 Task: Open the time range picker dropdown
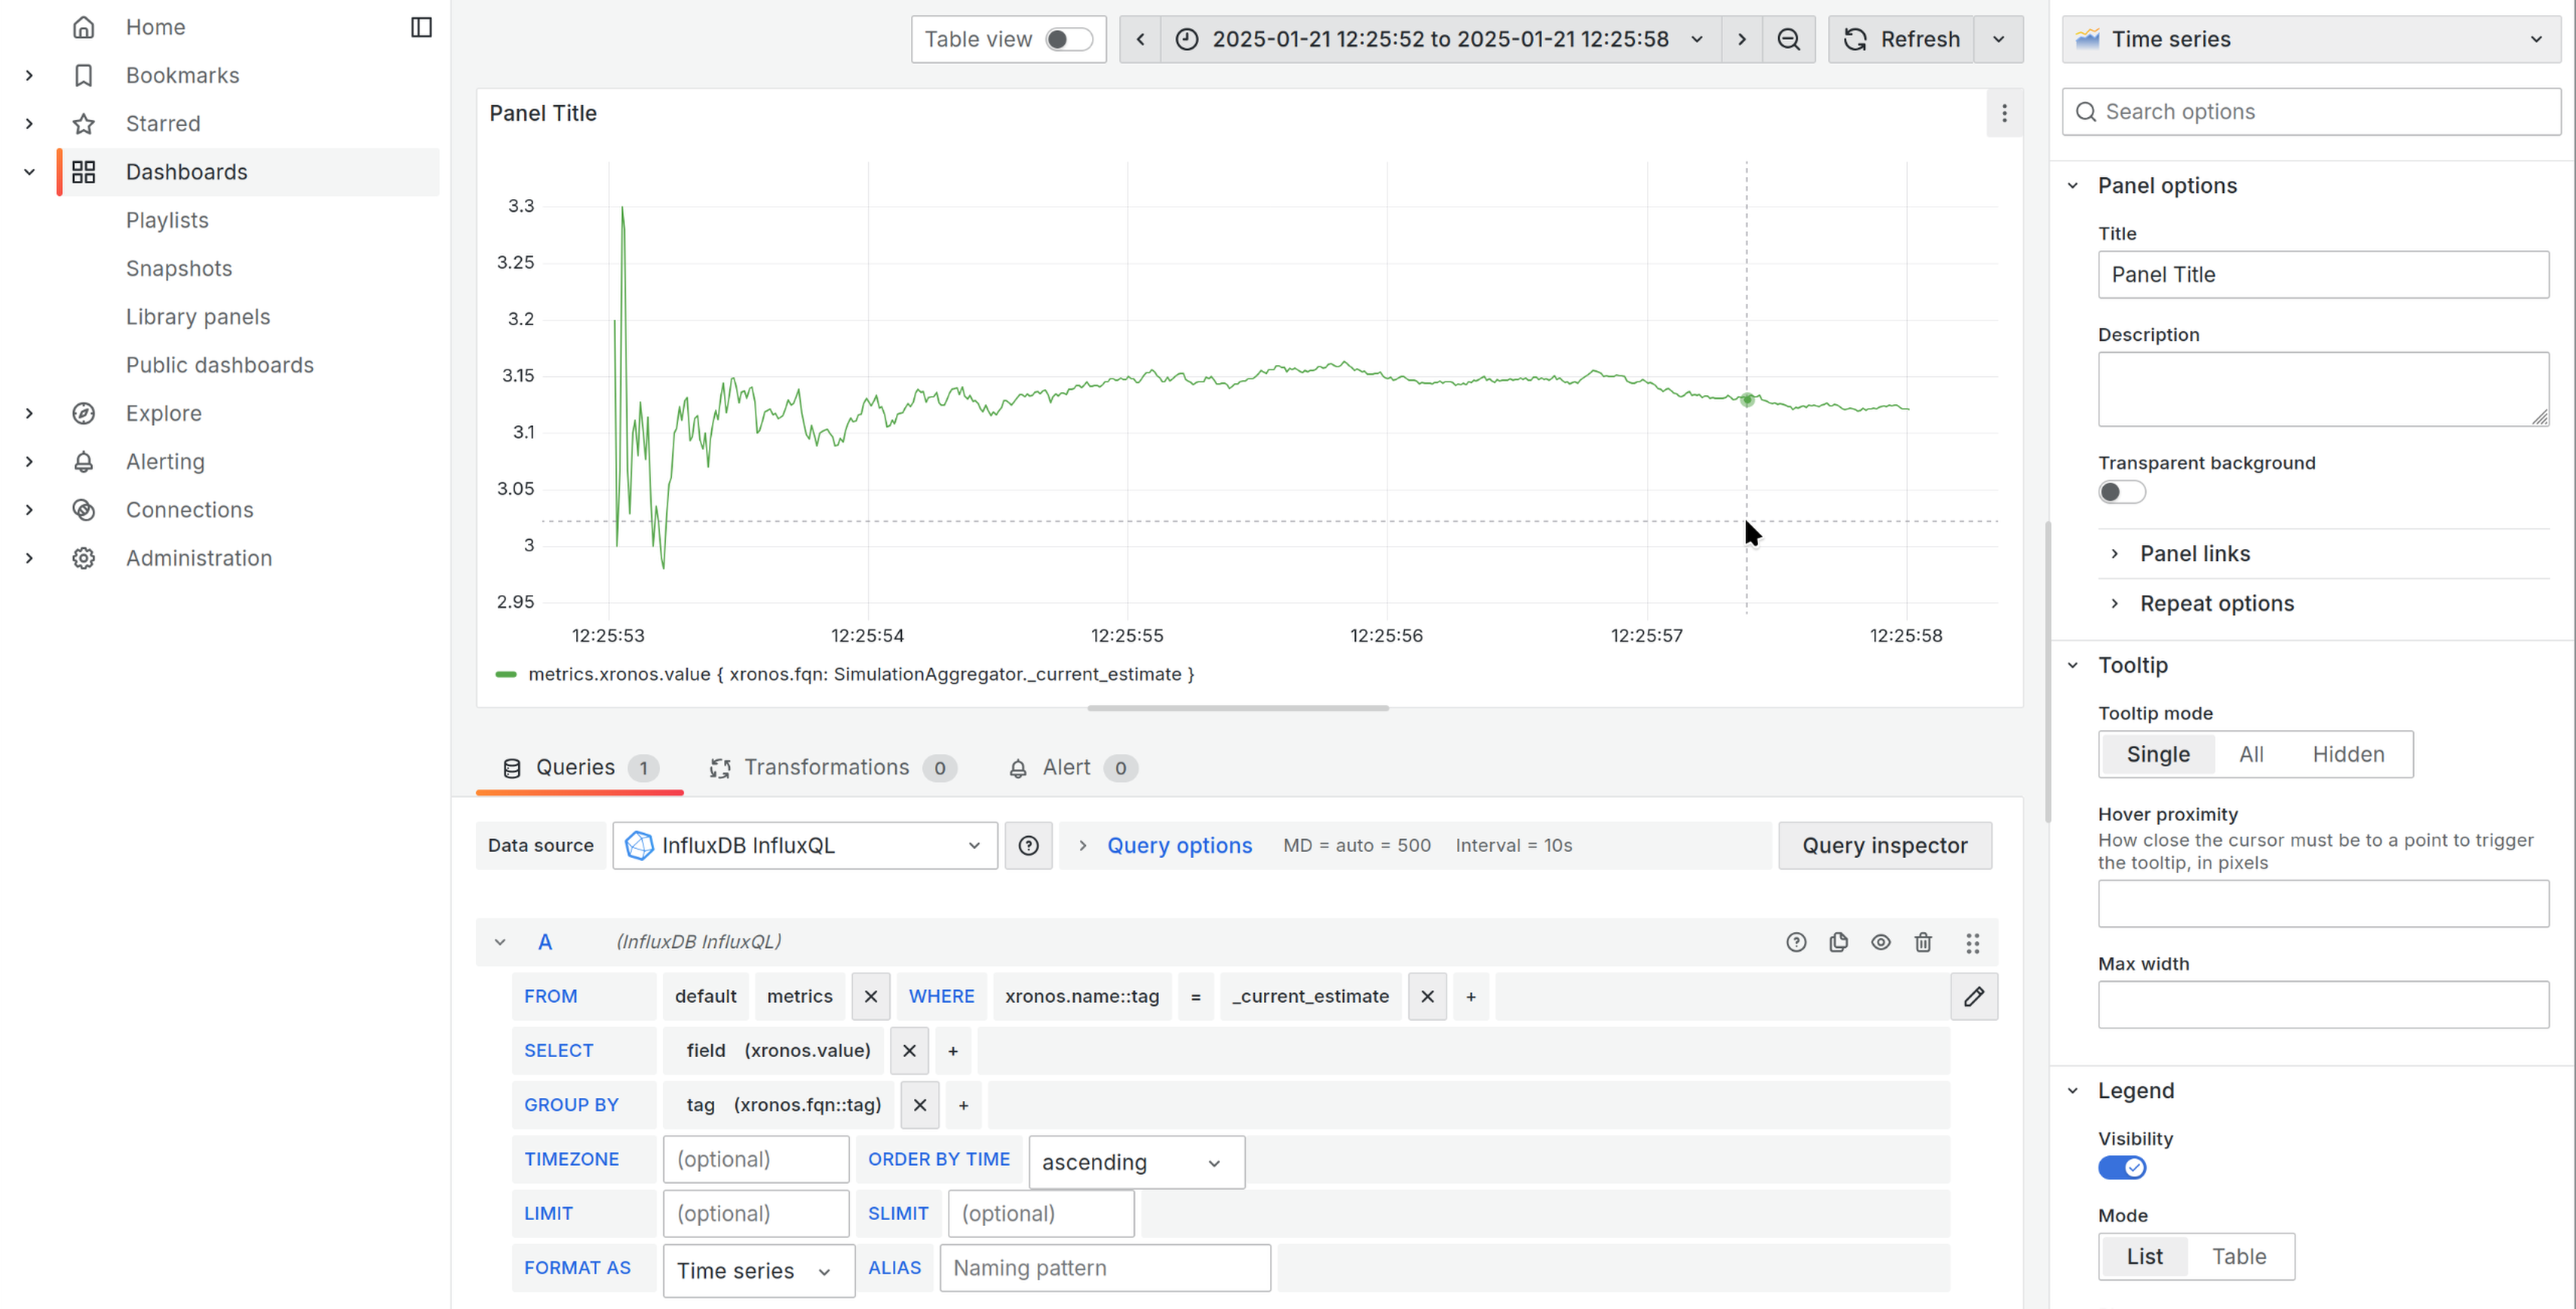[1440, 39]
